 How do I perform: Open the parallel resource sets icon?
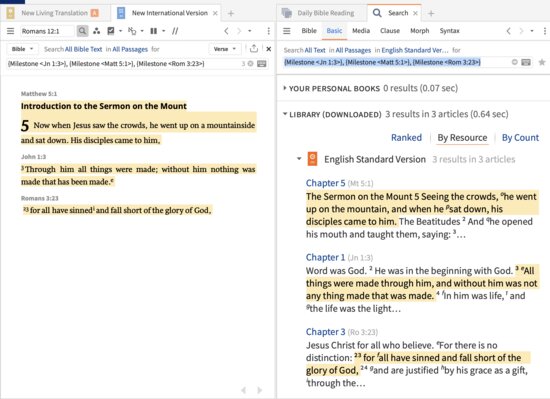coord(96,31)
